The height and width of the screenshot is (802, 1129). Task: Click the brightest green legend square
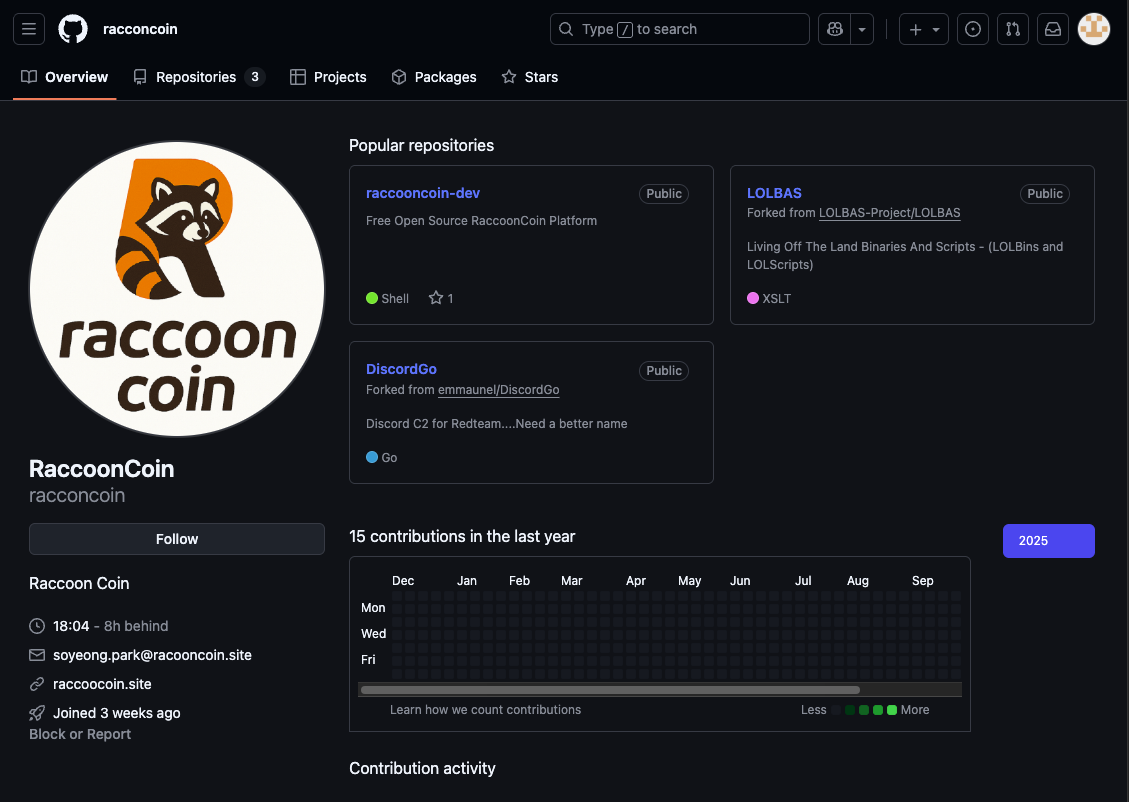[x=891, y=710]
